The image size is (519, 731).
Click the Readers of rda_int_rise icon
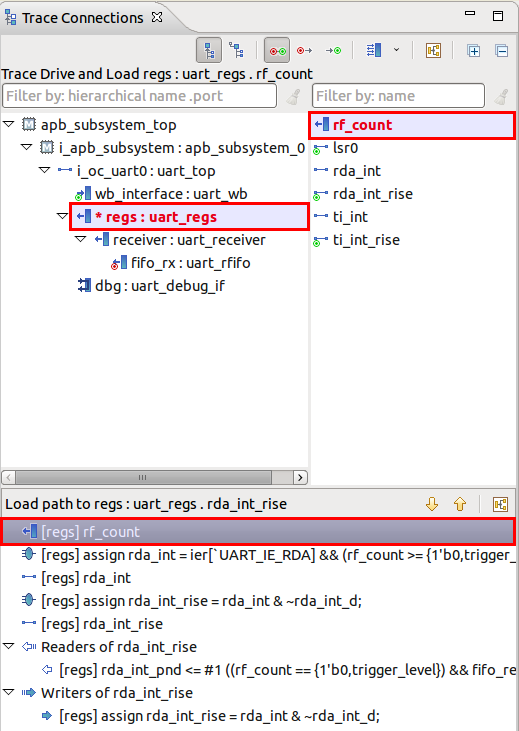click(29, 647)
